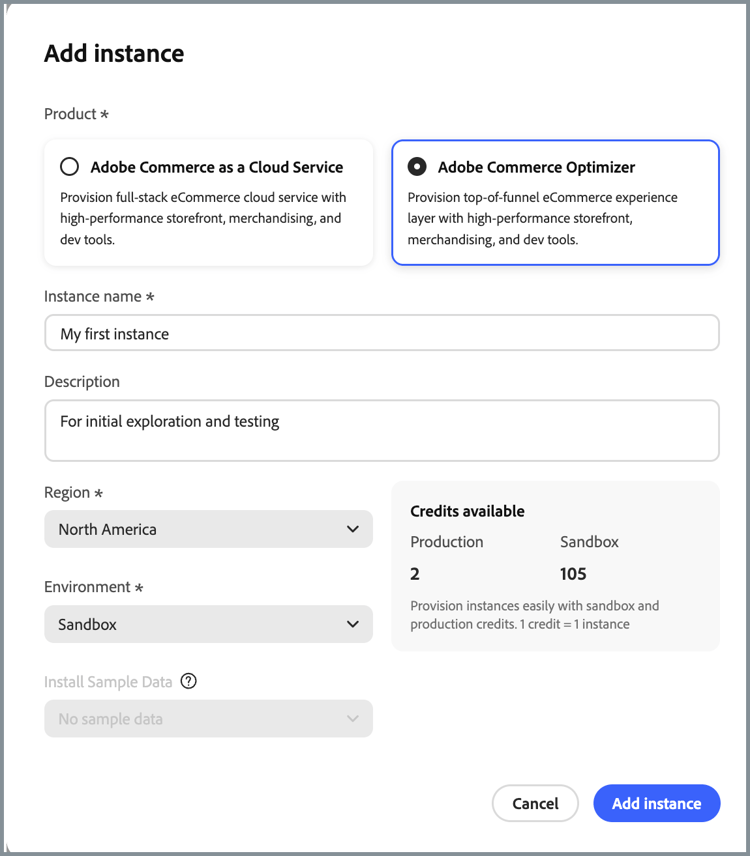Select the Production credits count
Screen dimensions: 750x856
point(414,573)
